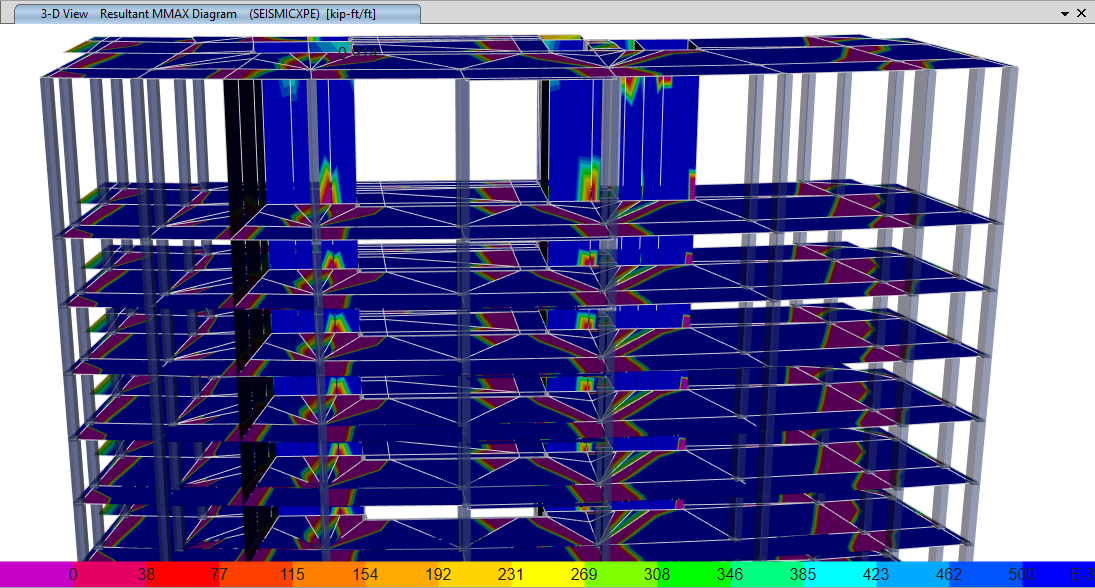
Task: Click the magenta 0 value on legend
Action: 73,575
